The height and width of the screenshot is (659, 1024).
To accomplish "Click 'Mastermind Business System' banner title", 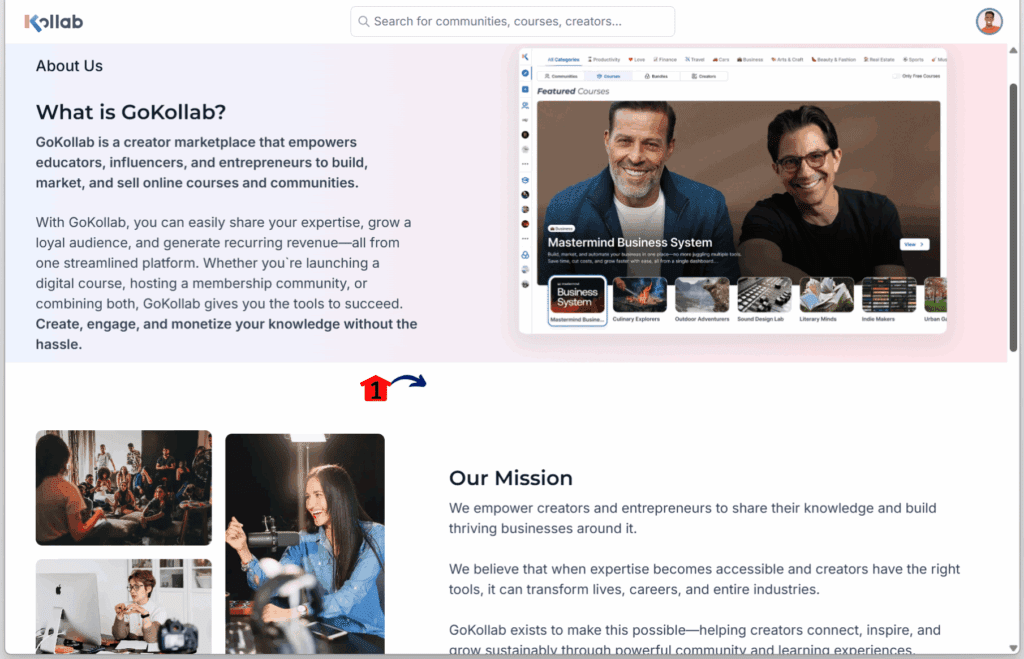I will point(630,242).
